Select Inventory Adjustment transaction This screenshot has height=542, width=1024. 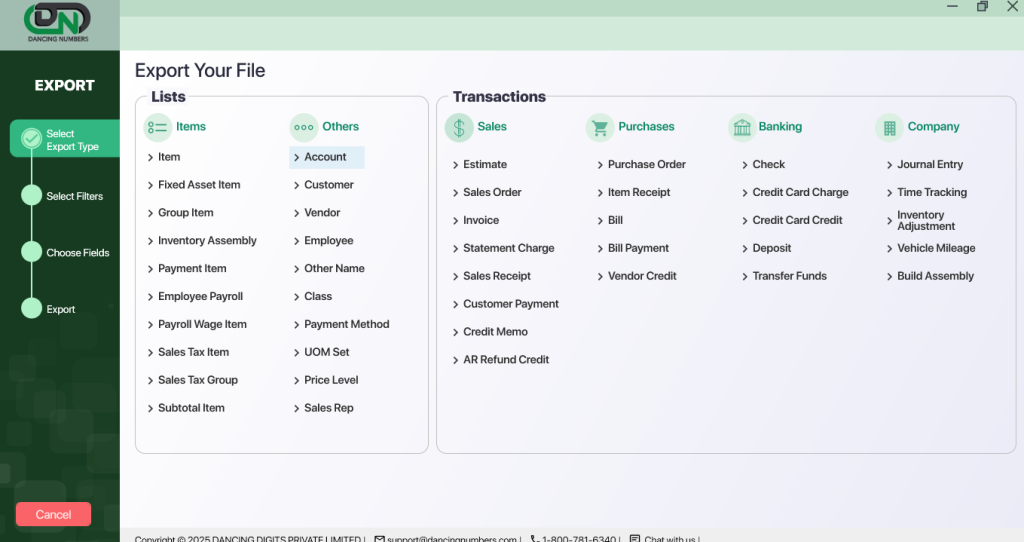[926, 221]
